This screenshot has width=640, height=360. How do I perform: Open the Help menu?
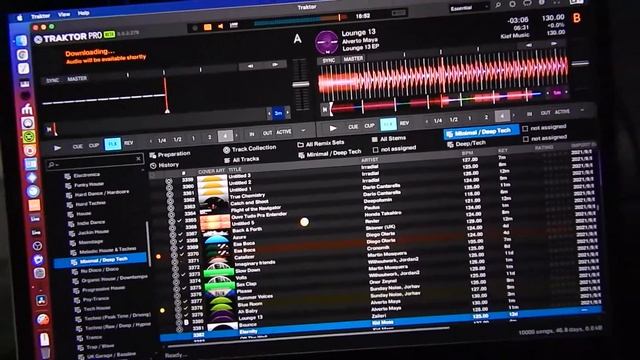(x=84, y=13)
